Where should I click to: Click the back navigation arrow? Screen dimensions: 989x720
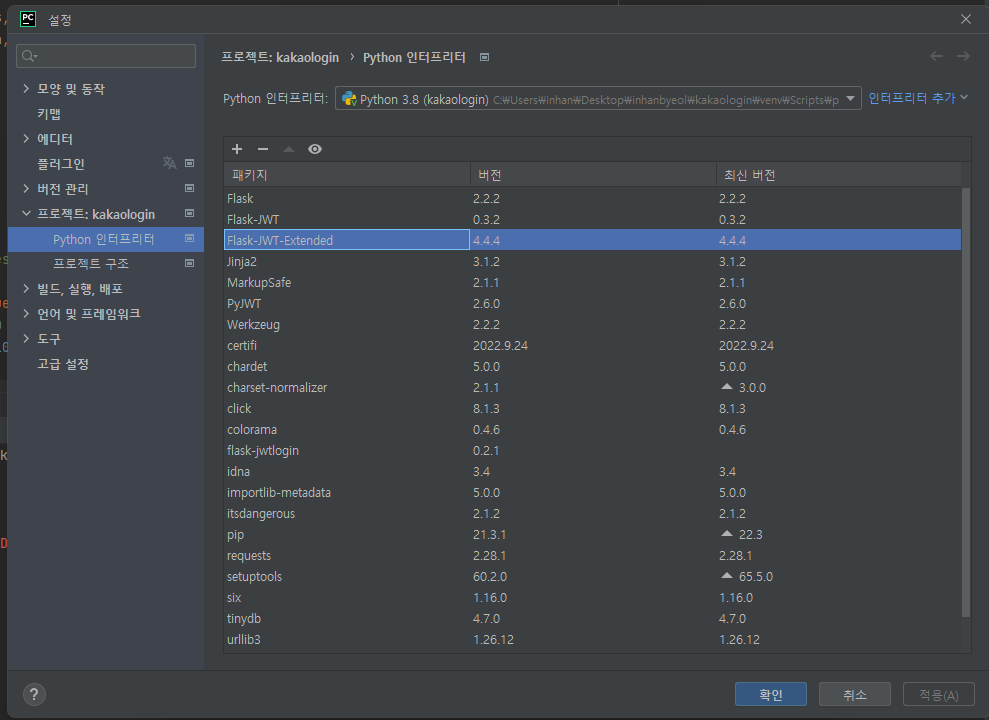pyautogui.click(x=937, y=56)
